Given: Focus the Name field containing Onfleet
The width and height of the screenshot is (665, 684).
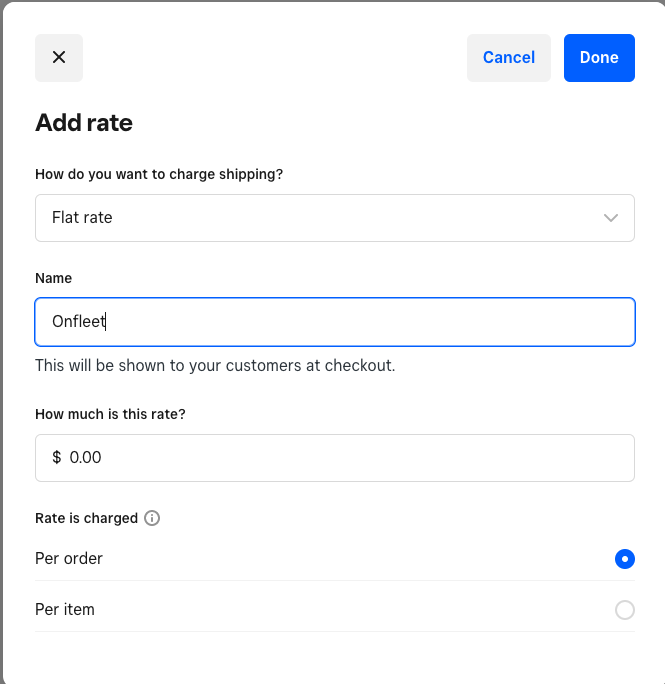Looking at the screenshot, I should [335, 322].
